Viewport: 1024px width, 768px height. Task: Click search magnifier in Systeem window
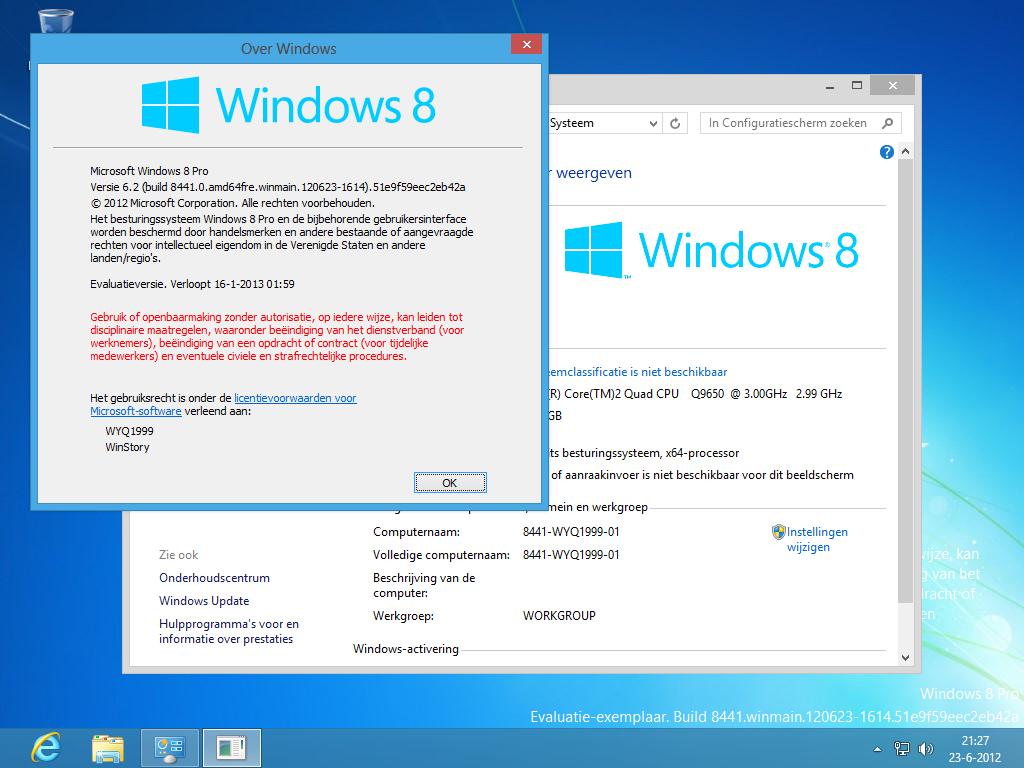888,123
